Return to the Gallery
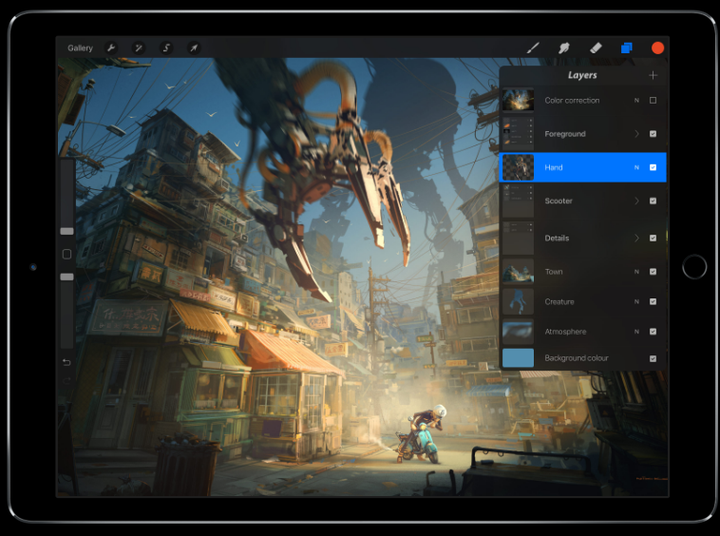Screen dimensions: 720x536 [80, 48]
